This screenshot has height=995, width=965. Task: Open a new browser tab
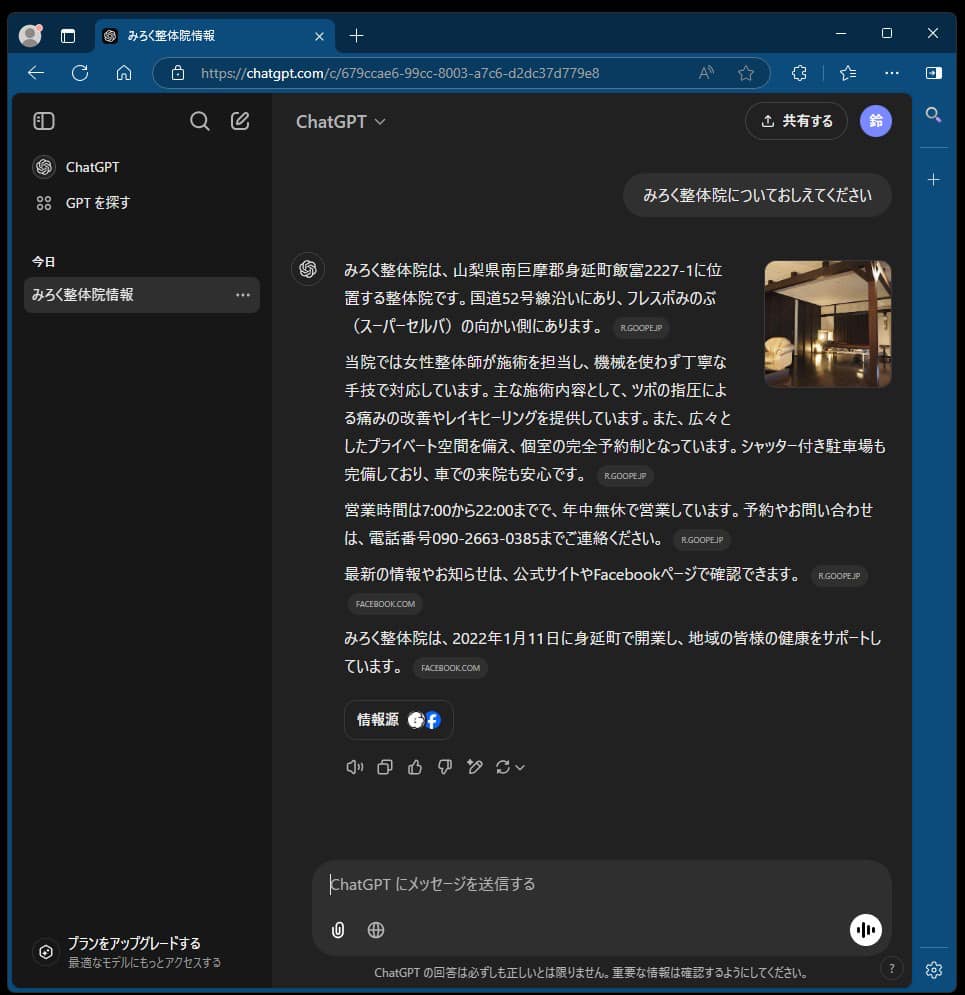(357, 36)
